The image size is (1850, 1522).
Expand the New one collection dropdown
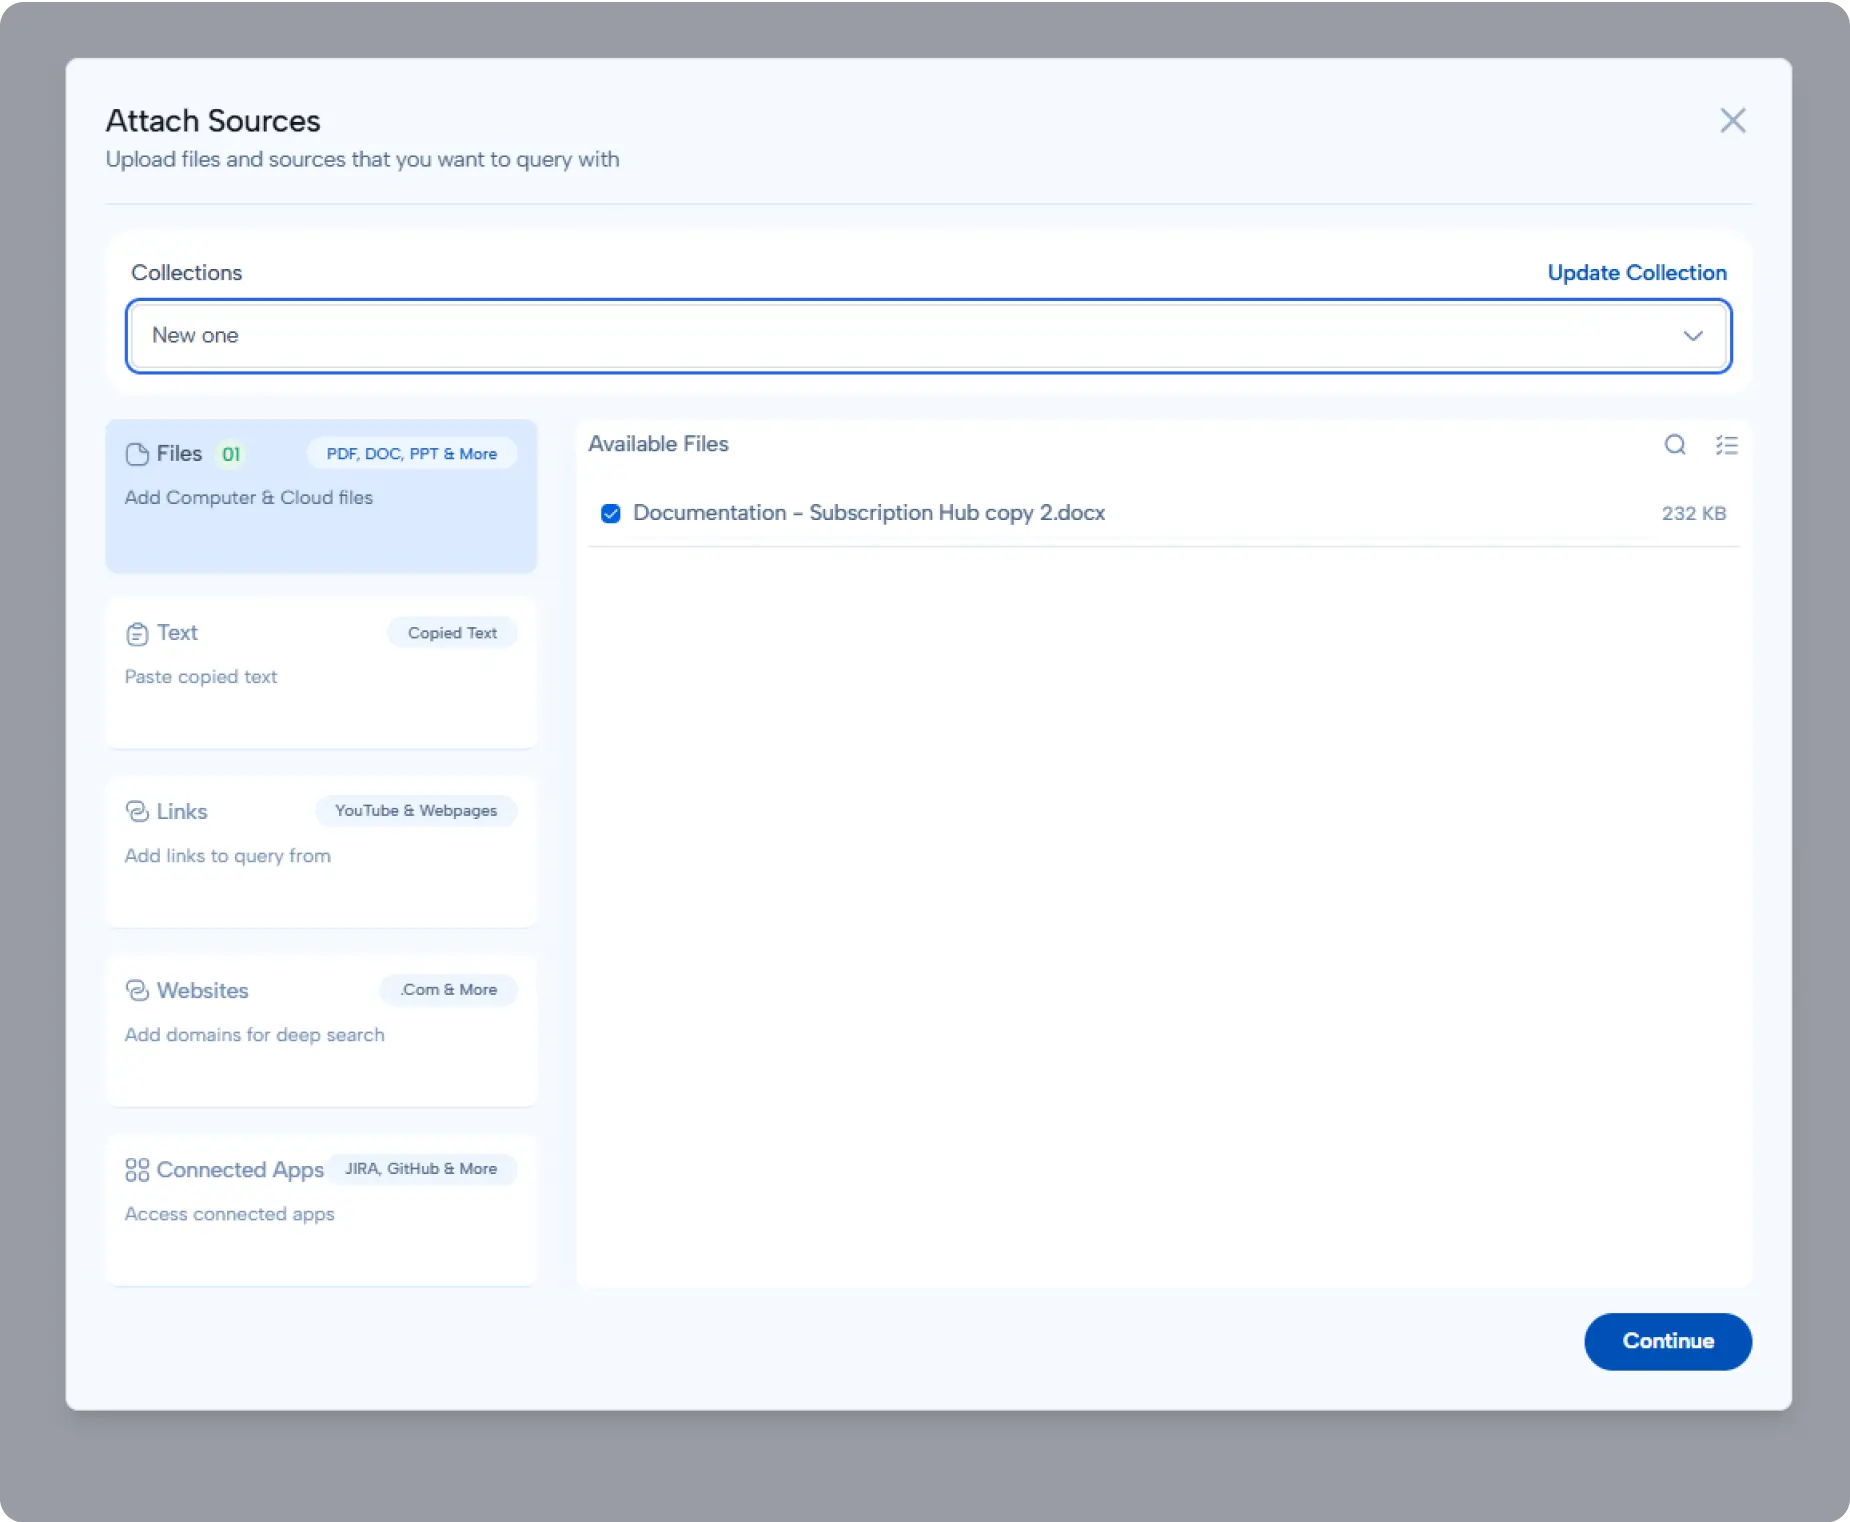coord(928,336)
